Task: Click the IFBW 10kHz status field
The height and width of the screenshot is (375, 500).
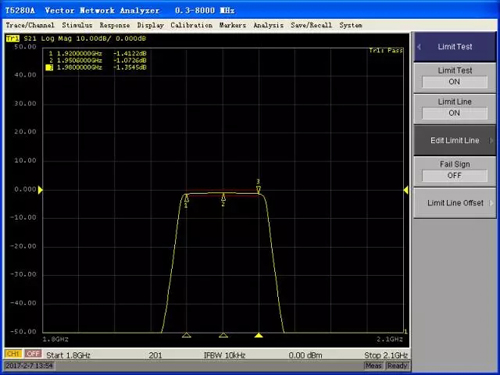Action: [224, 355]
